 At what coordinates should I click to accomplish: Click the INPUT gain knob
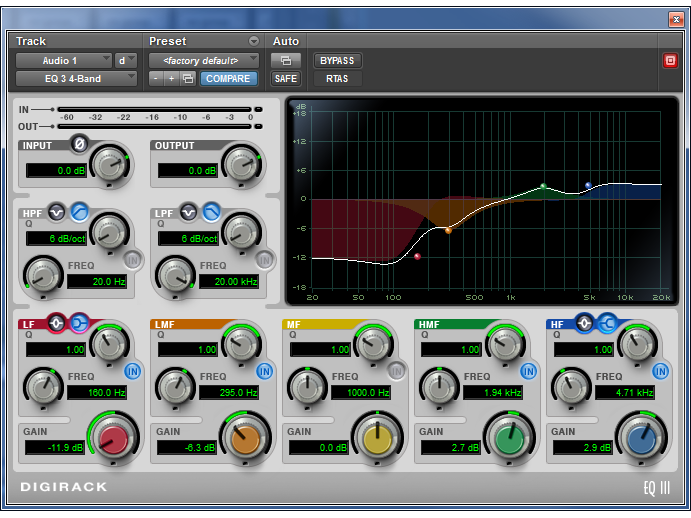tap(109, 165)
